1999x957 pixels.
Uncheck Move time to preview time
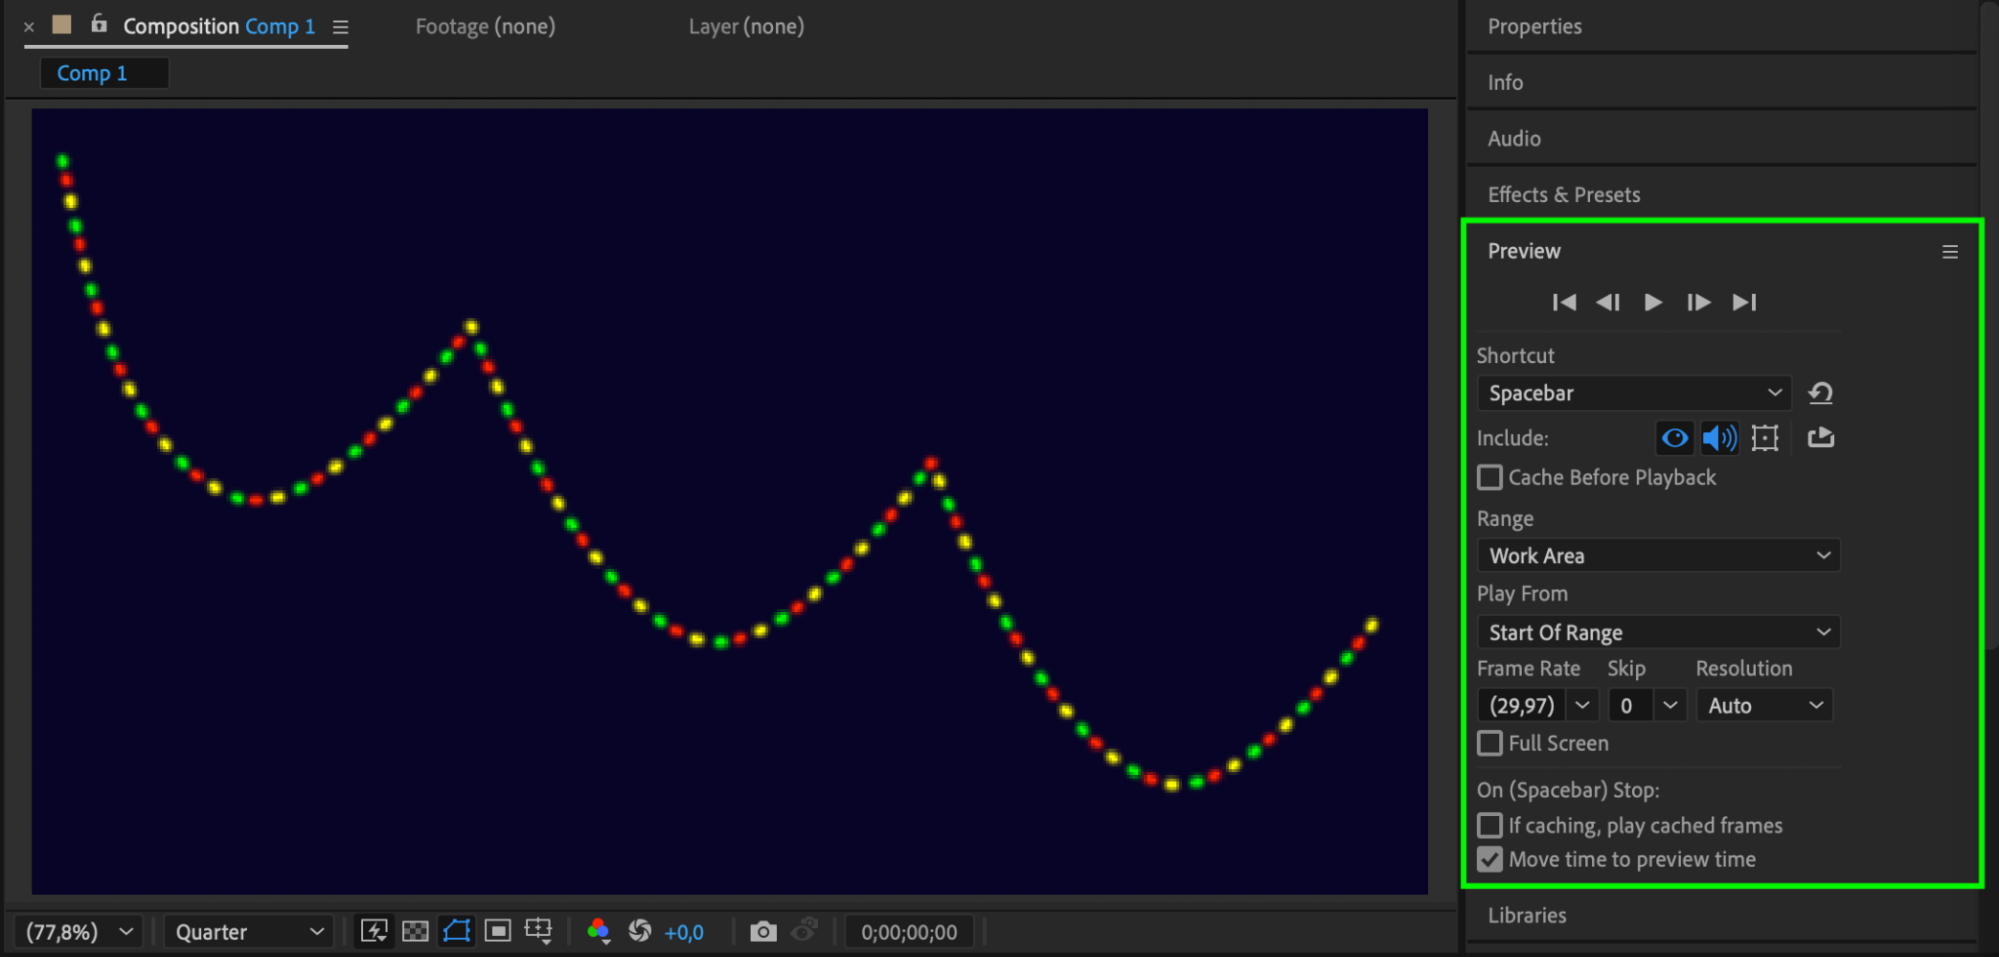(x=1490, y=860)
